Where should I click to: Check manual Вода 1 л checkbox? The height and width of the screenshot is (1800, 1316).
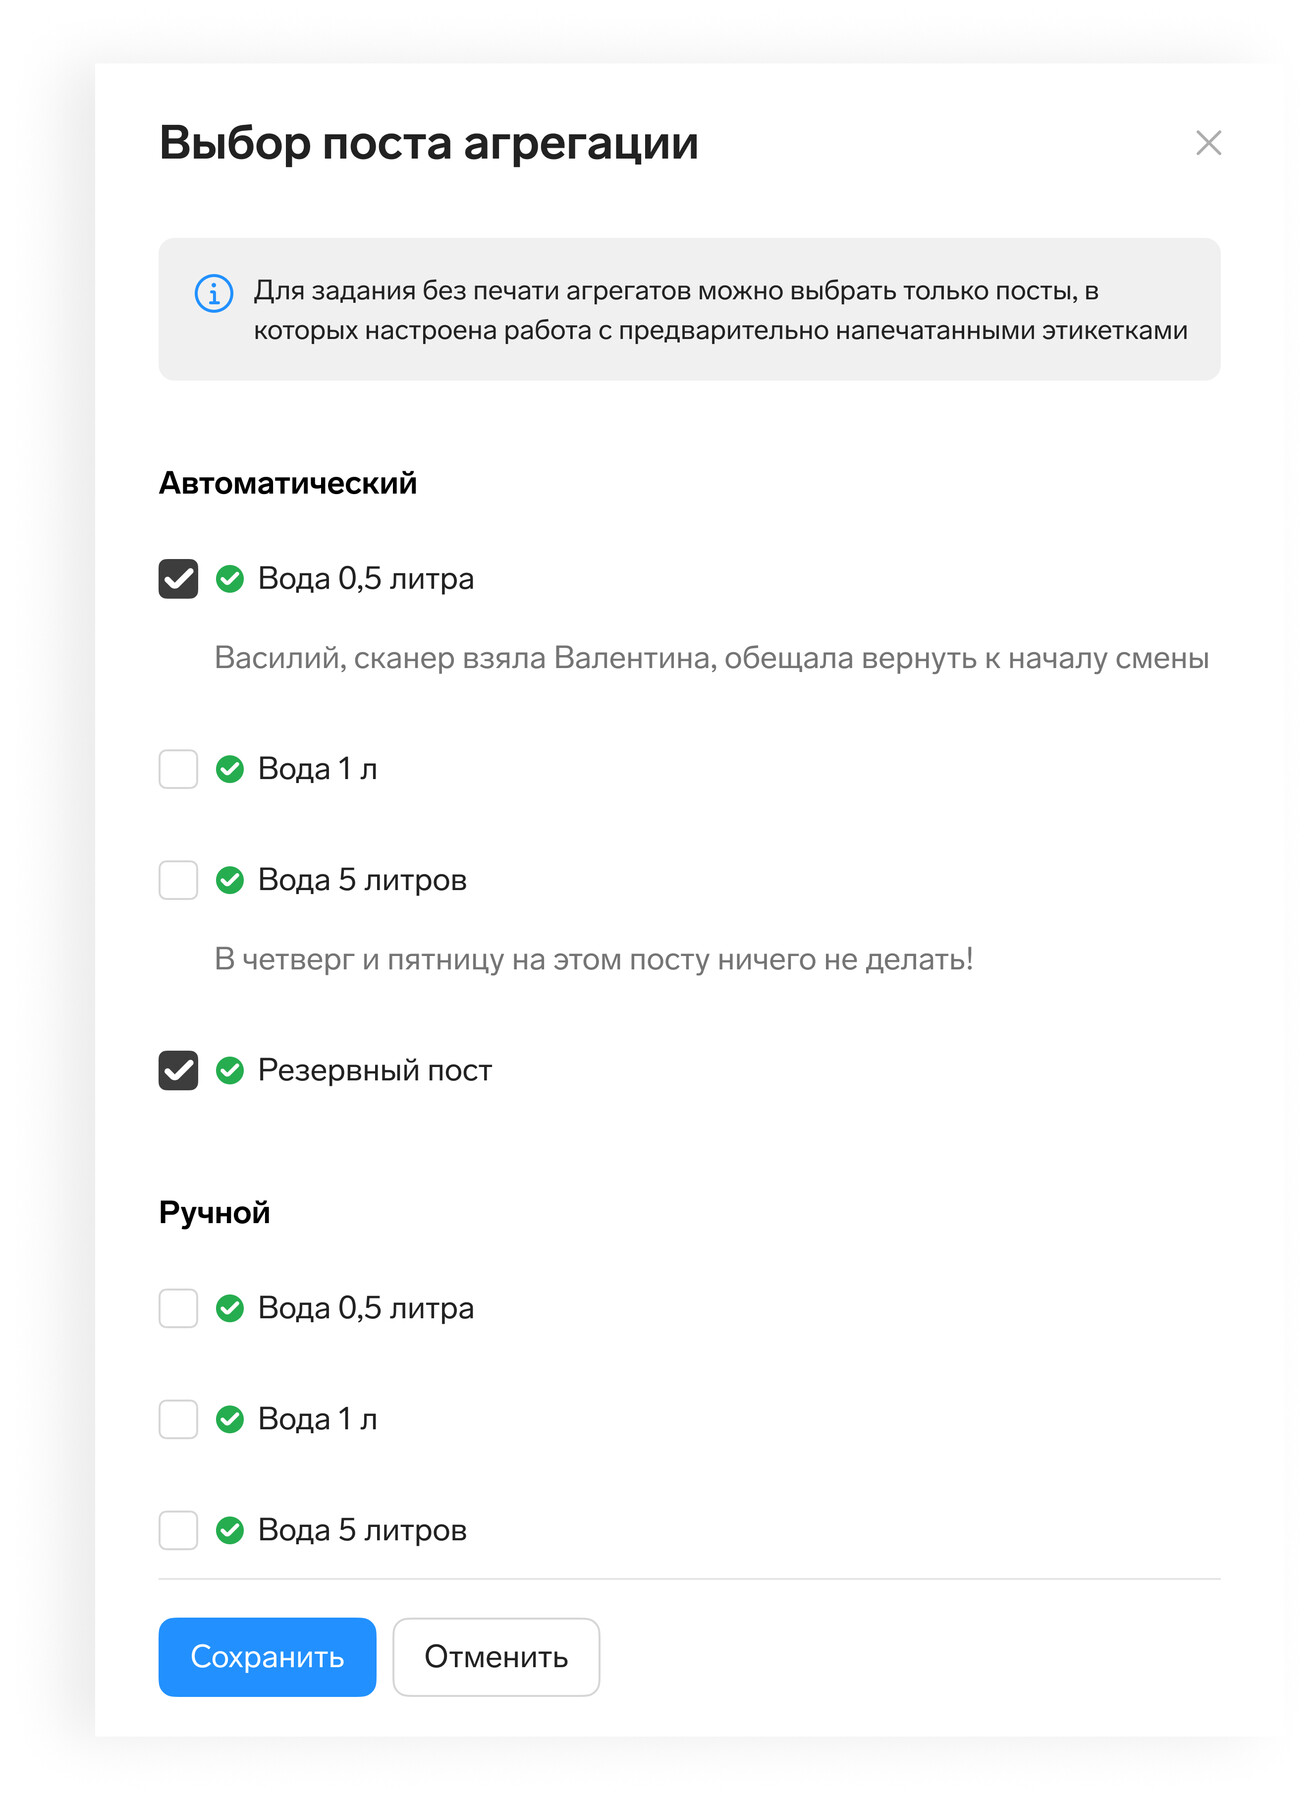click(x=178, y=1419)
